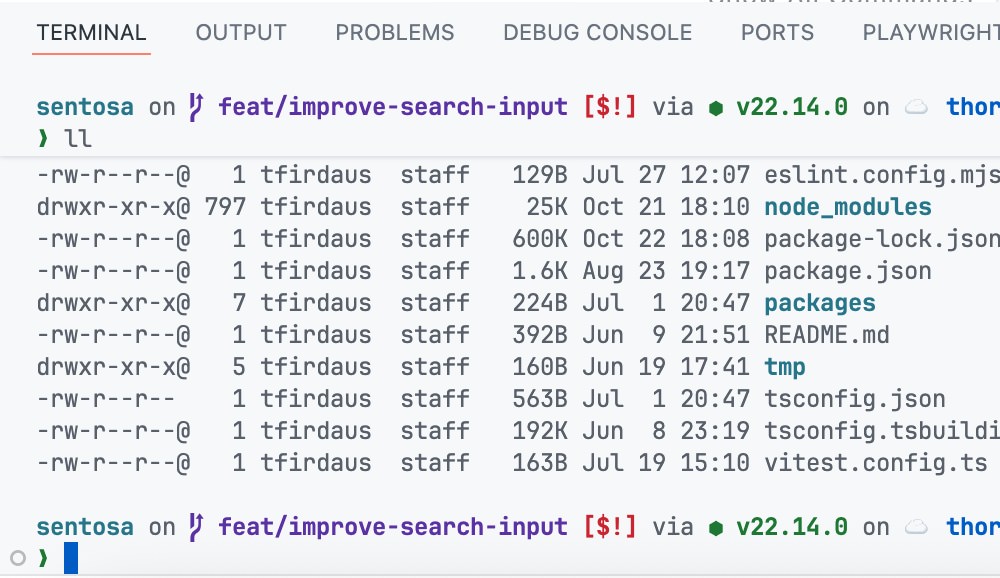
Task: Click the green Node.js hexagon in the top prompt
Action: coord(717,106)
